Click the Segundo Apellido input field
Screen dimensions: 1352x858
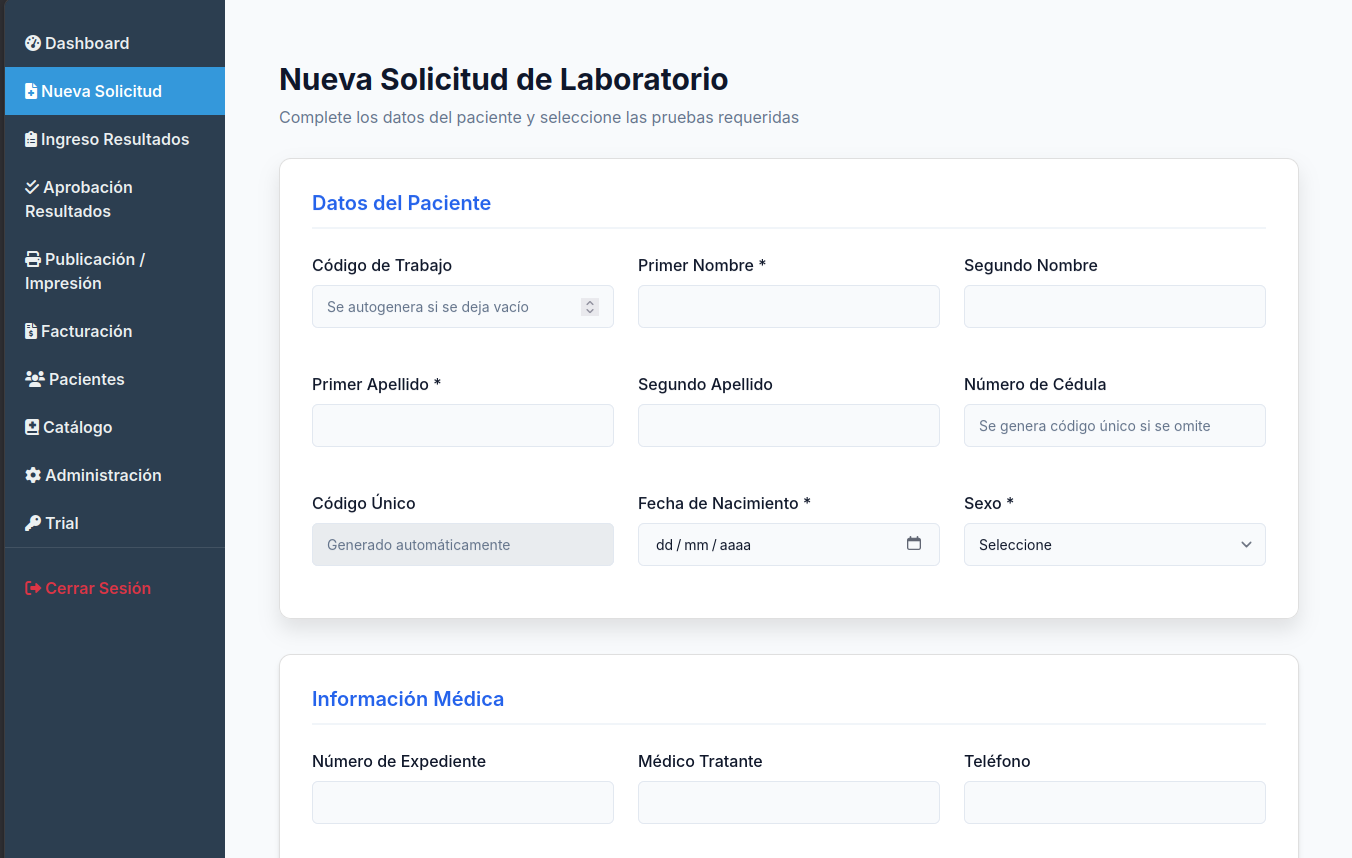(789, 426)
